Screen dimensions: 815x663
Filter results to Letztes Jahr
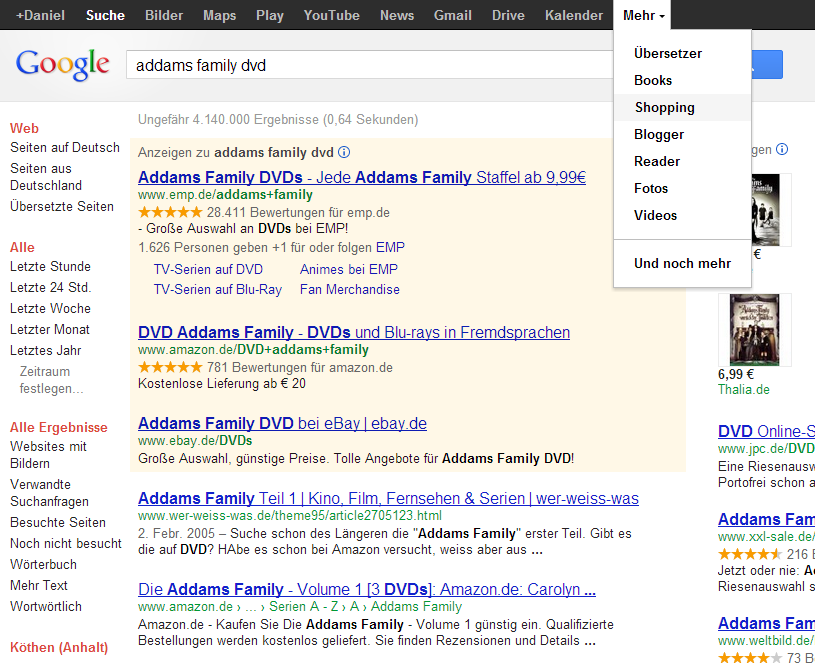pyautogui.click(x=46, y=351)
